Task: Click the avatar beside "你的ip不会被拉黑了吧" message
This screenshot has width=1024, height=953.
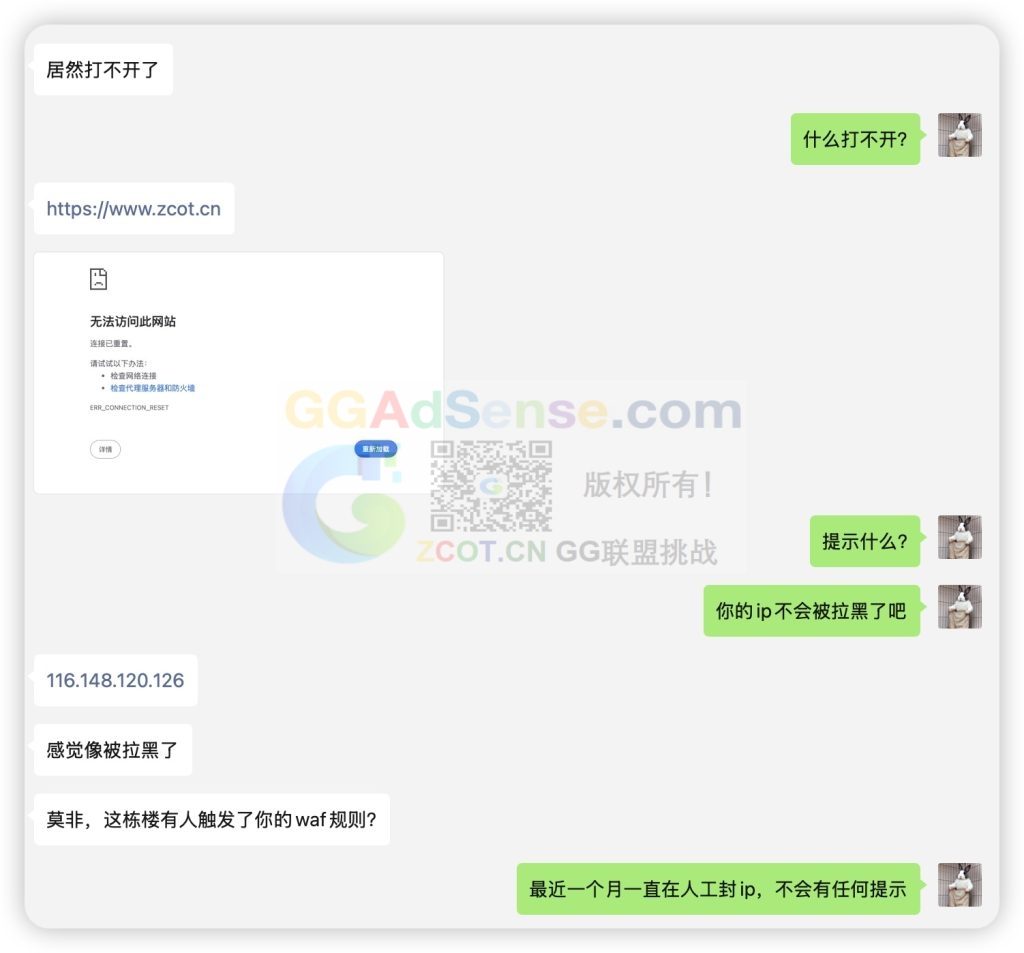Action: 959,607
